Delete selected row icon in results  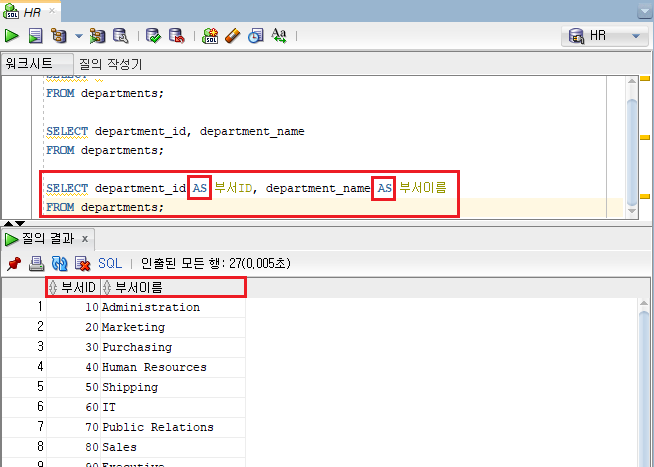pos(82,263)
